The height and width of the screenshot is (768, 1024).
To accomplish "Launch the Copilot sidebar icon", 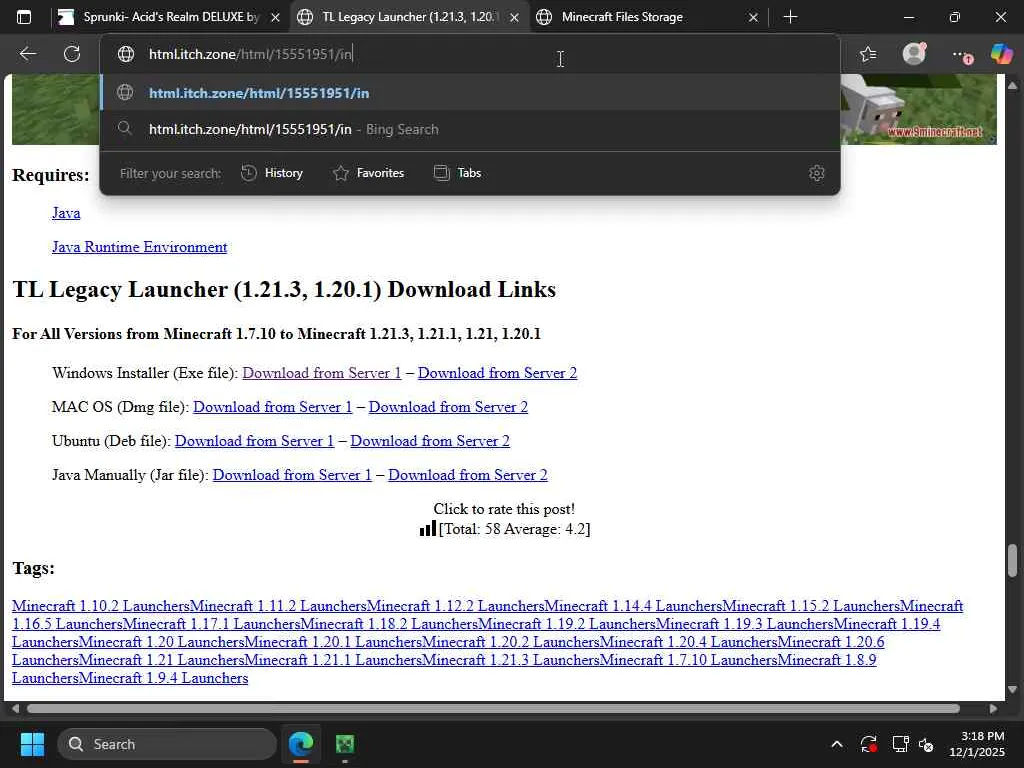I will pyautogui.click(x=1001, y=54).
